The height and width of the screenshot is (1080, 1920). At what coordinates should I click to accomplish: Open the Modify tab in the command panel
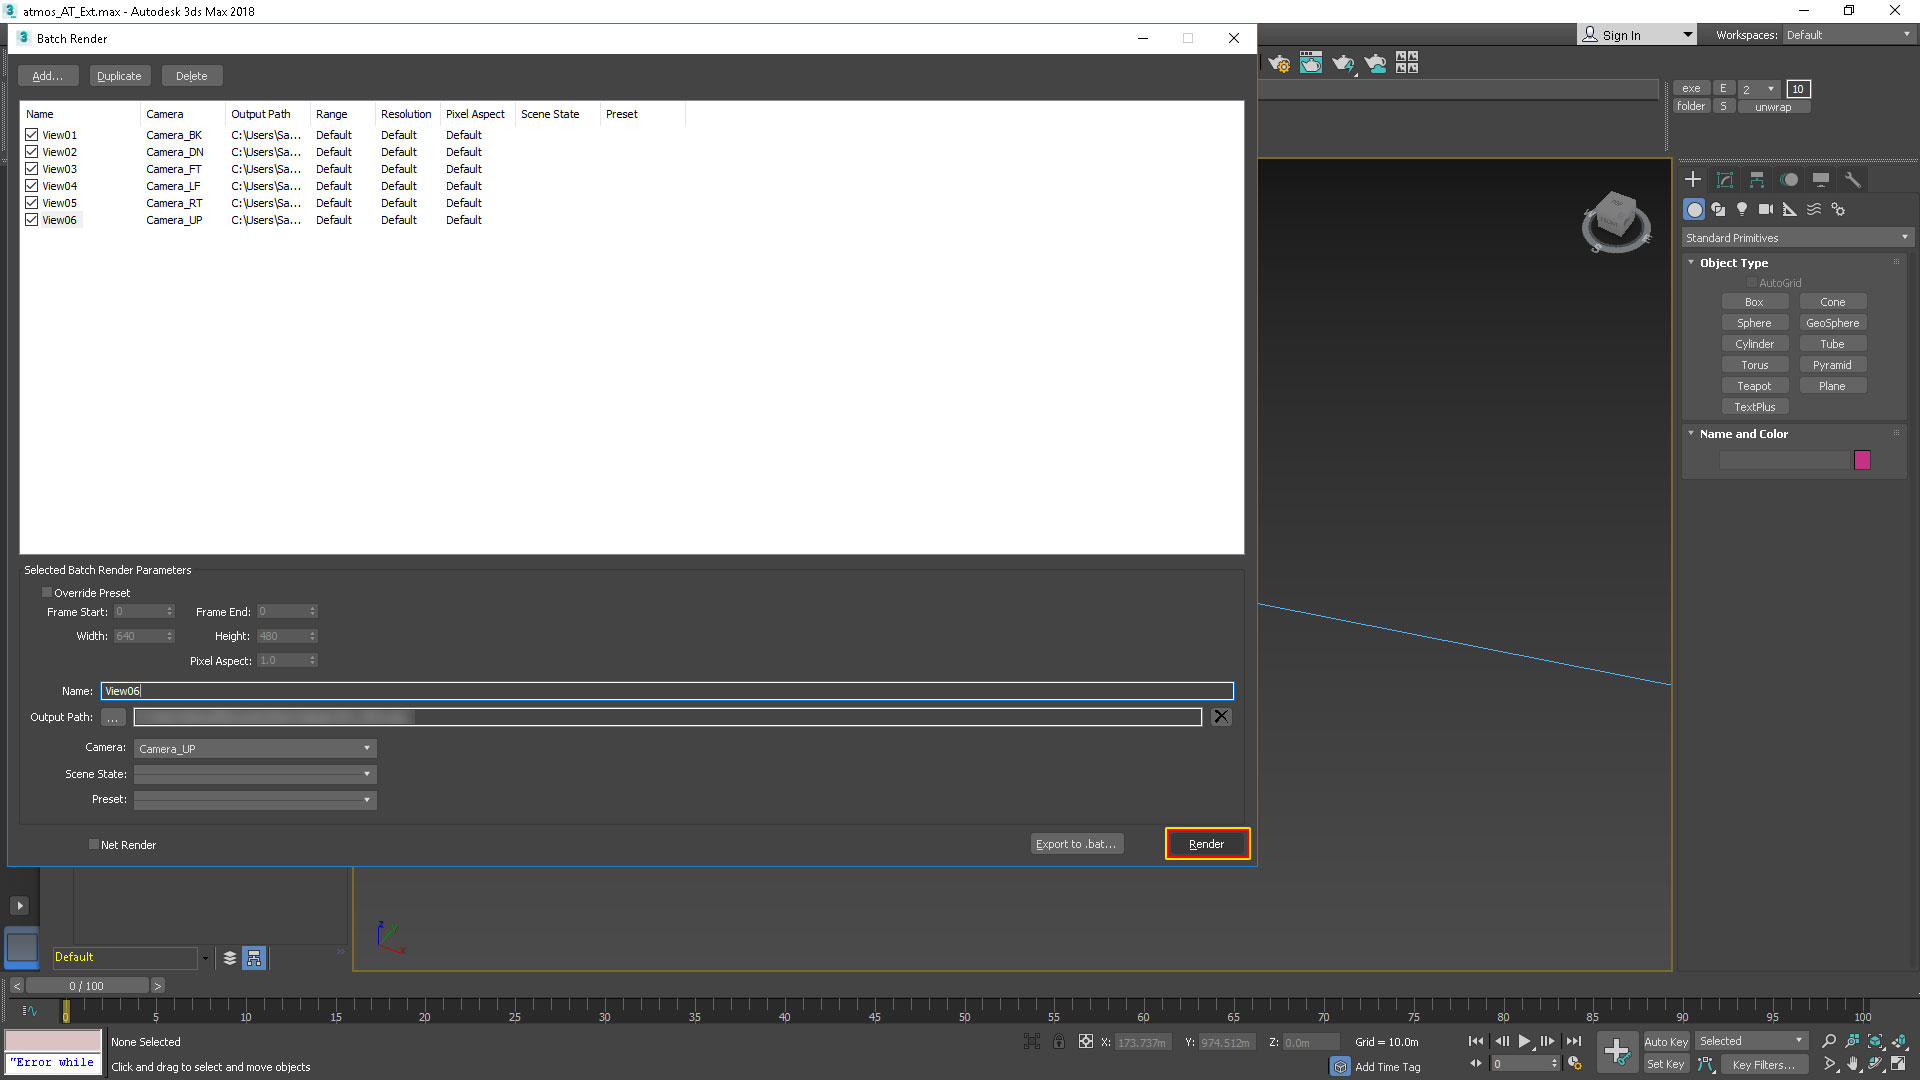[1725, 180]
